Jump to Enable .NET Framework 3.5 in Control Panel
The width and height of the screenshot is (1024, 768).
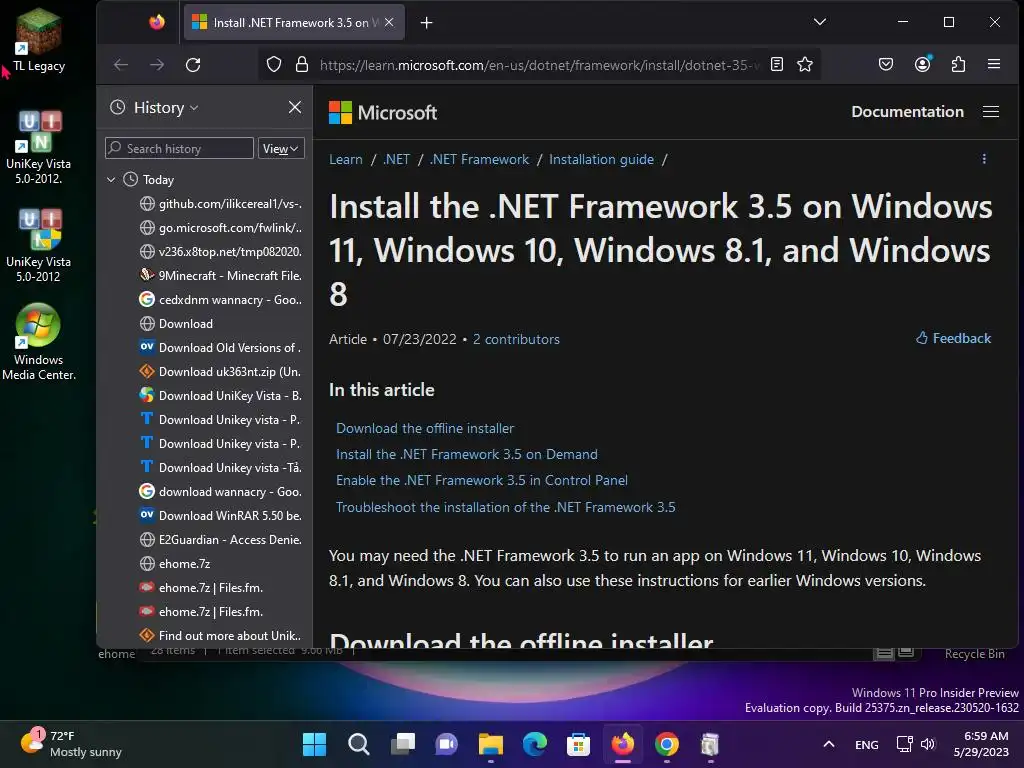pos(481,481)
